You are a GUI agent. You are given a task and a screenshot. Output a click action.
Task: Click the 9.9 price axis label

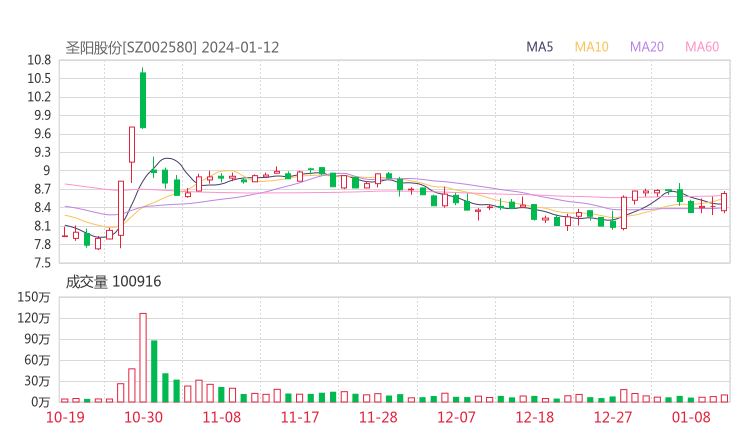(x=42, y=115)
